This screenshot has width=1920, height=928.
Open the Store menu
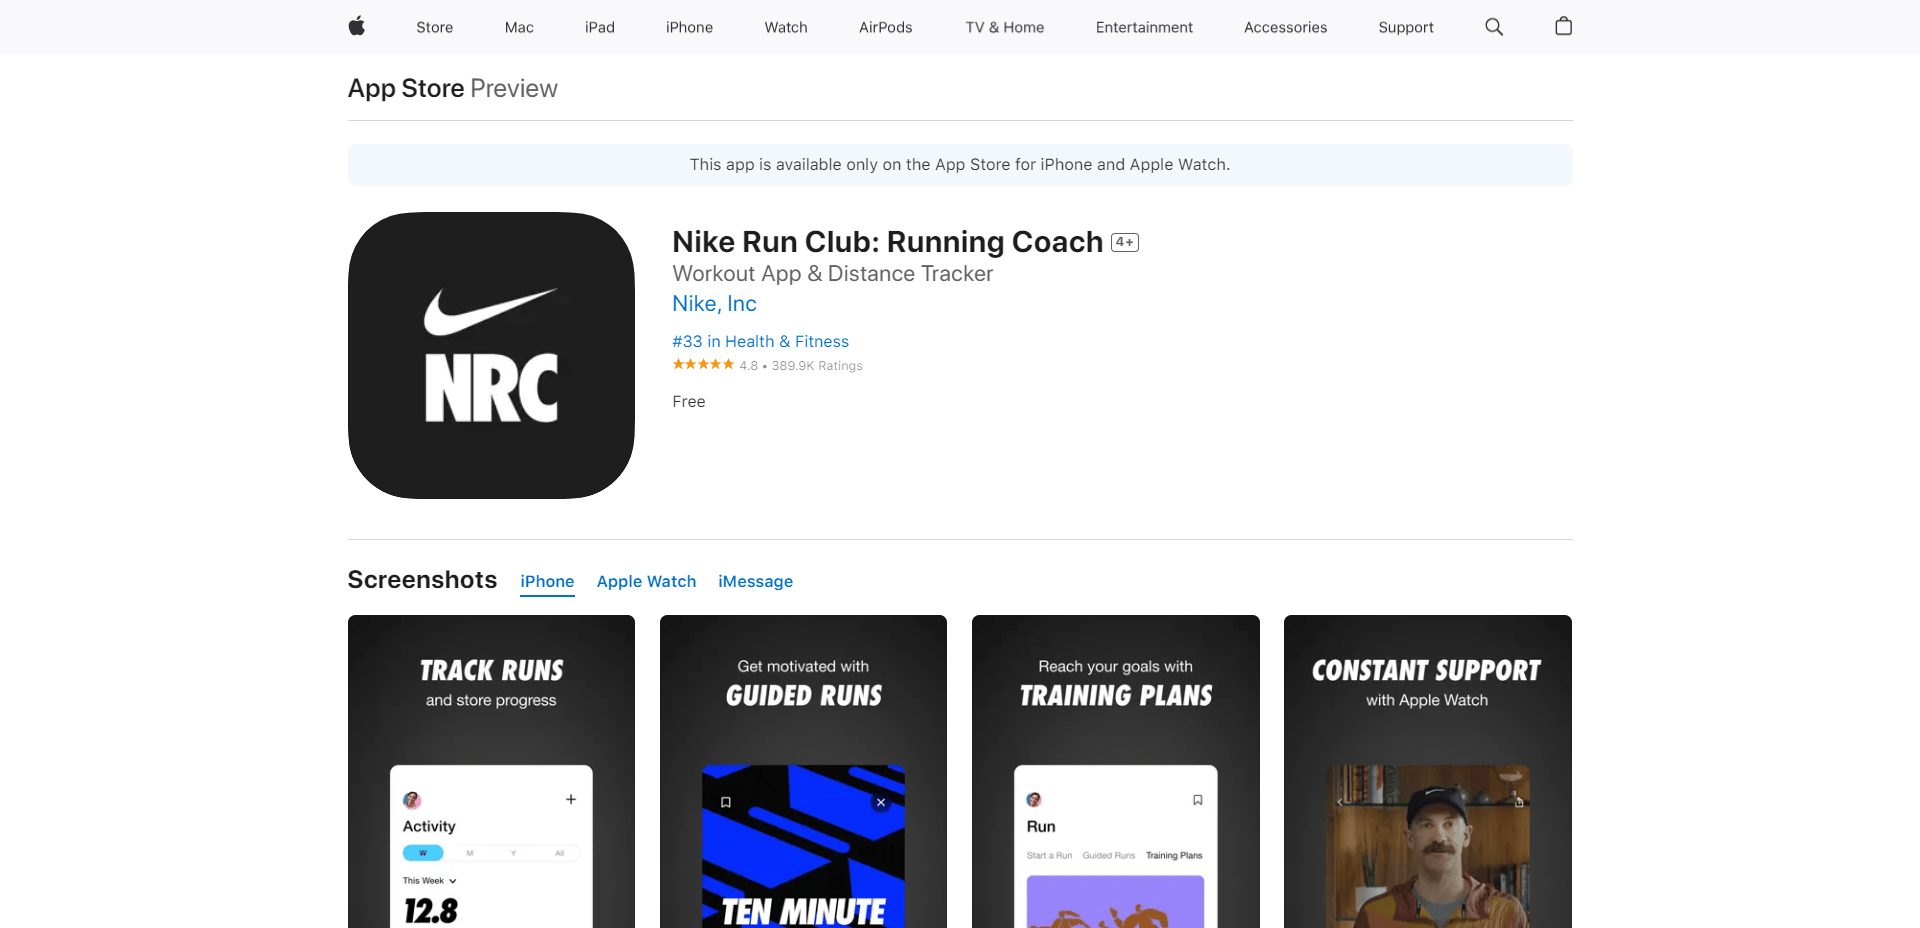(x=435, y=27)
